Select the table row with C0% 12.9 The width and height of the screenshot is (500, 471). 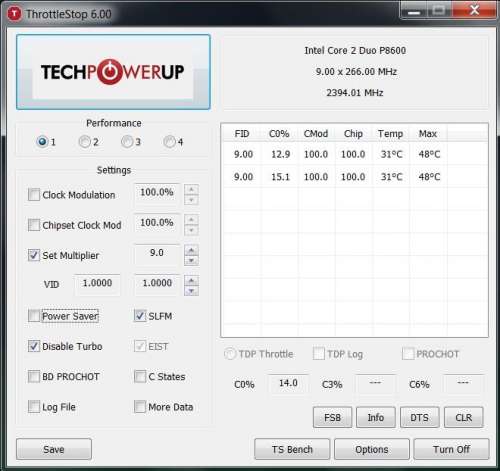pyautogui.click(x=354, y=154)
